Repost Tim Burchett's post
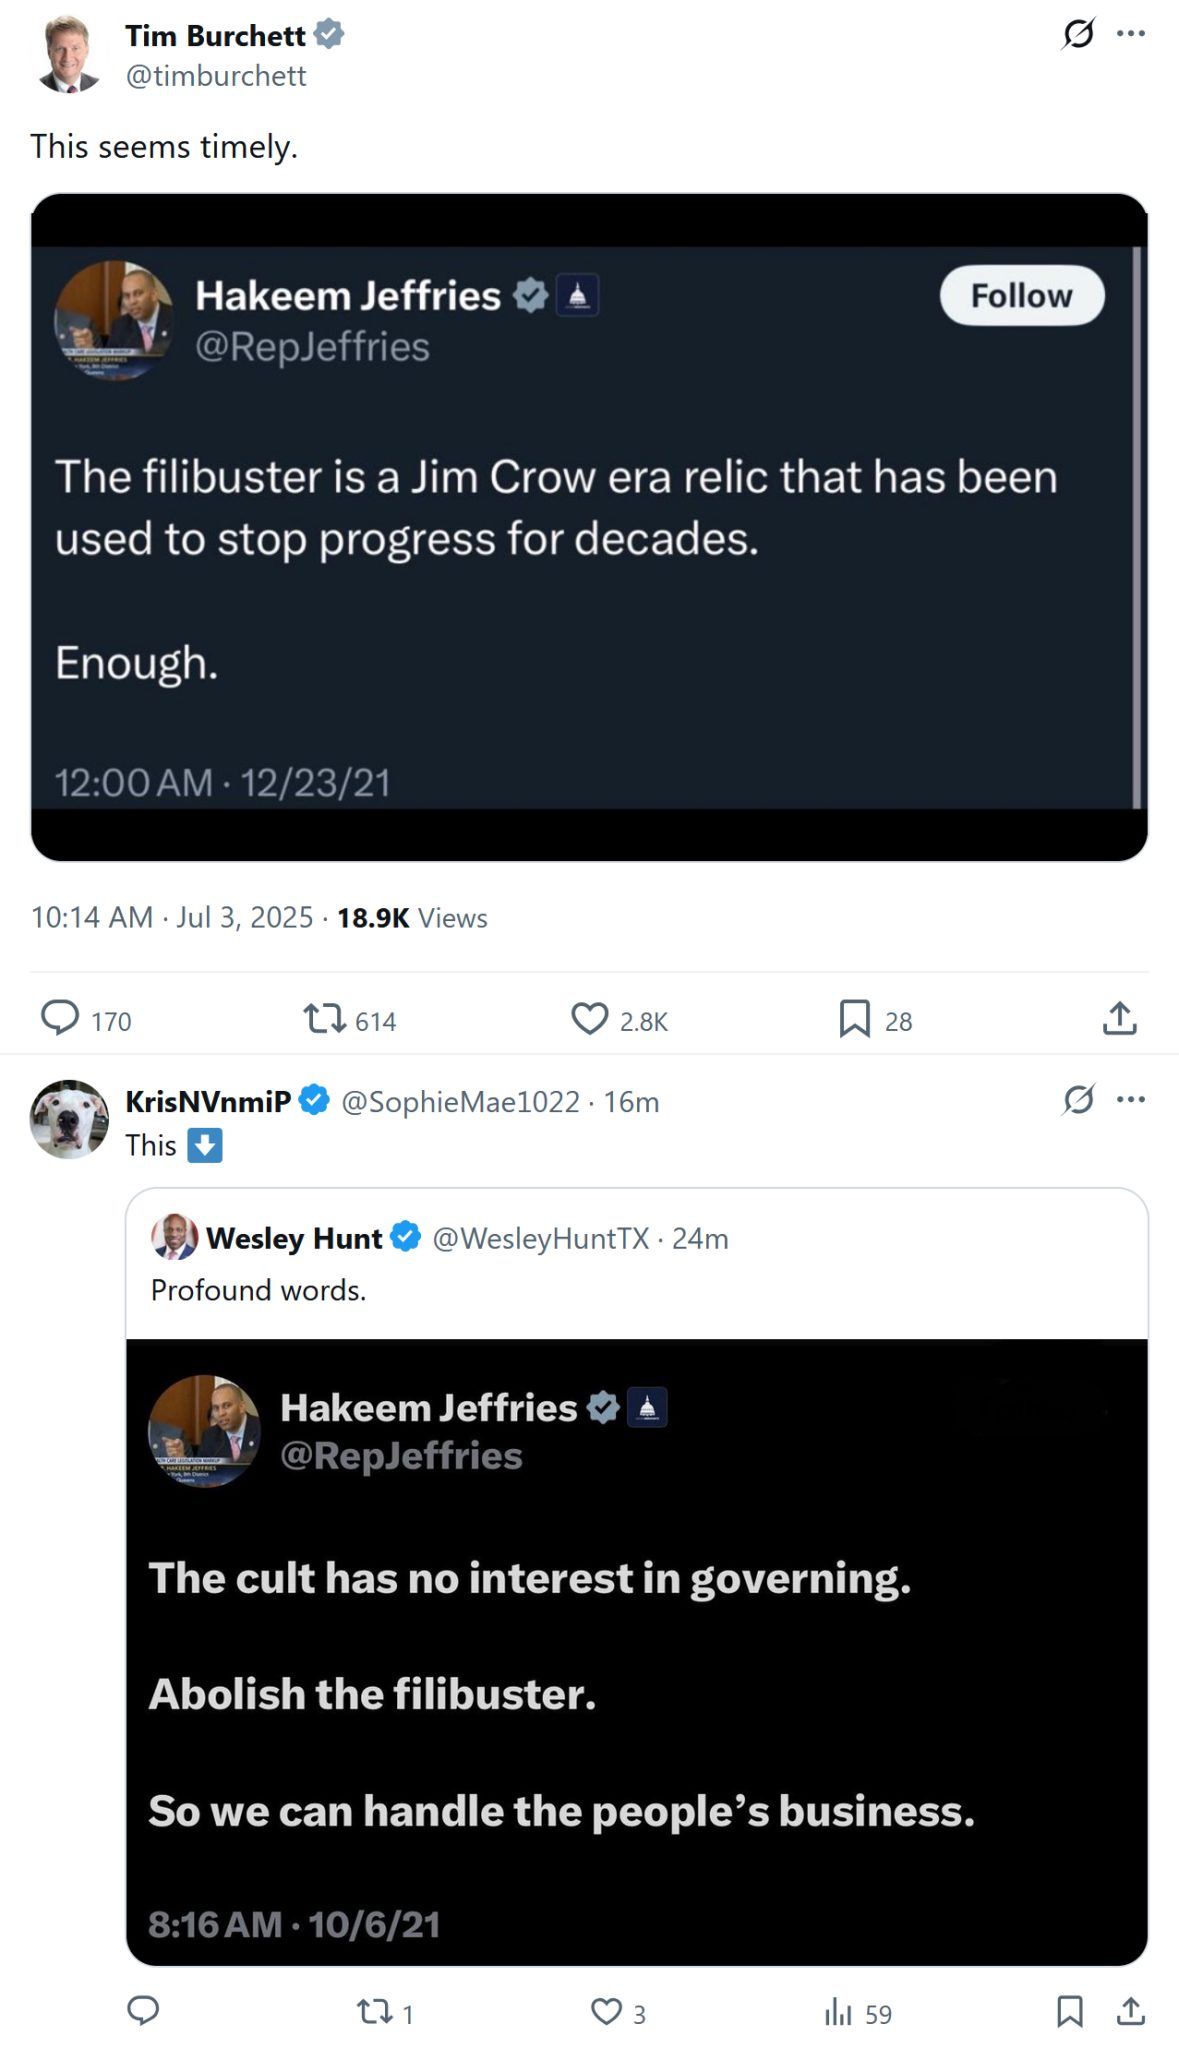This screenshot has width=1179, height=2048. click(325, 1020)
